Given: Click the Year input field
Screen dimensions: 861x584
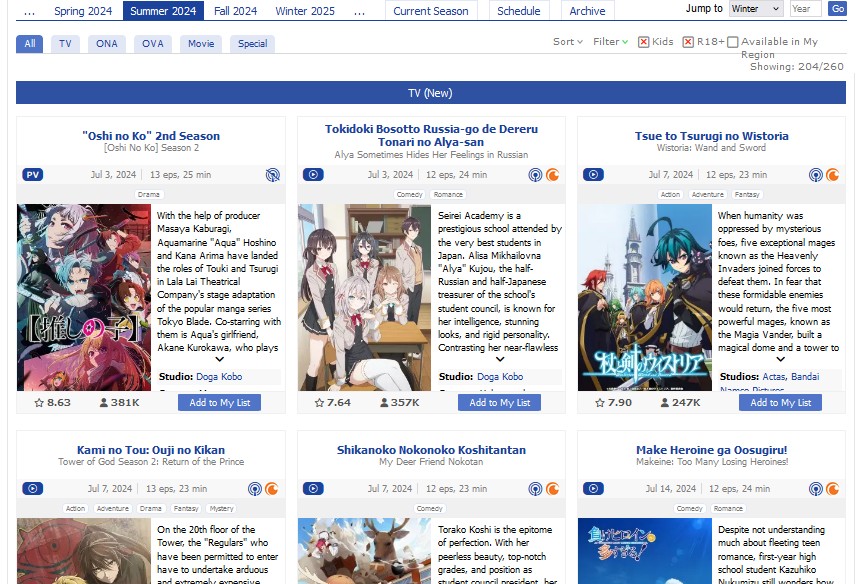Looking at the screenshot, I should pos(805,9).
